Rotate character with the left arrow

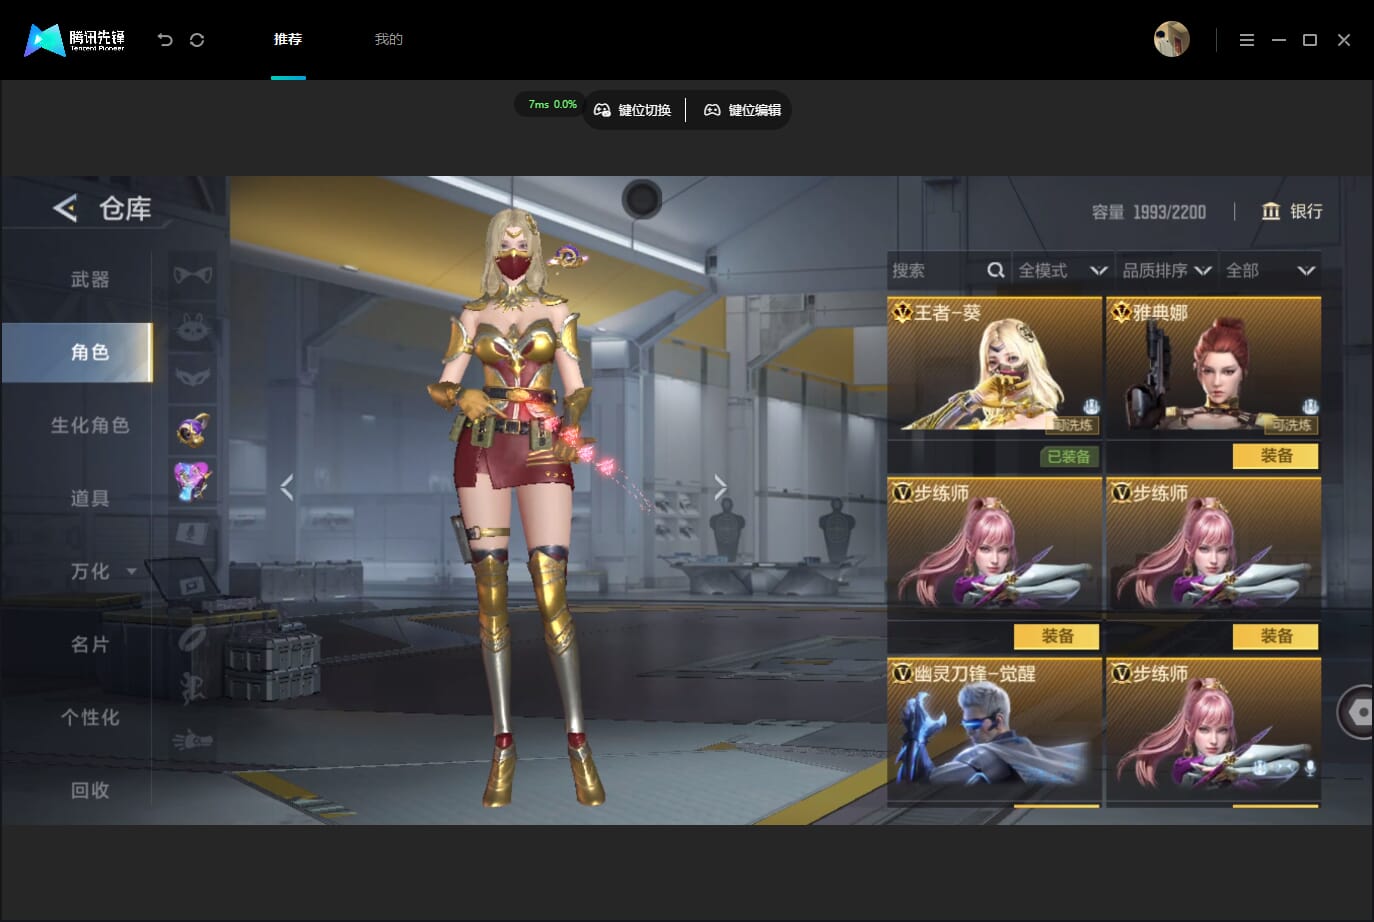tap(287, 487)
